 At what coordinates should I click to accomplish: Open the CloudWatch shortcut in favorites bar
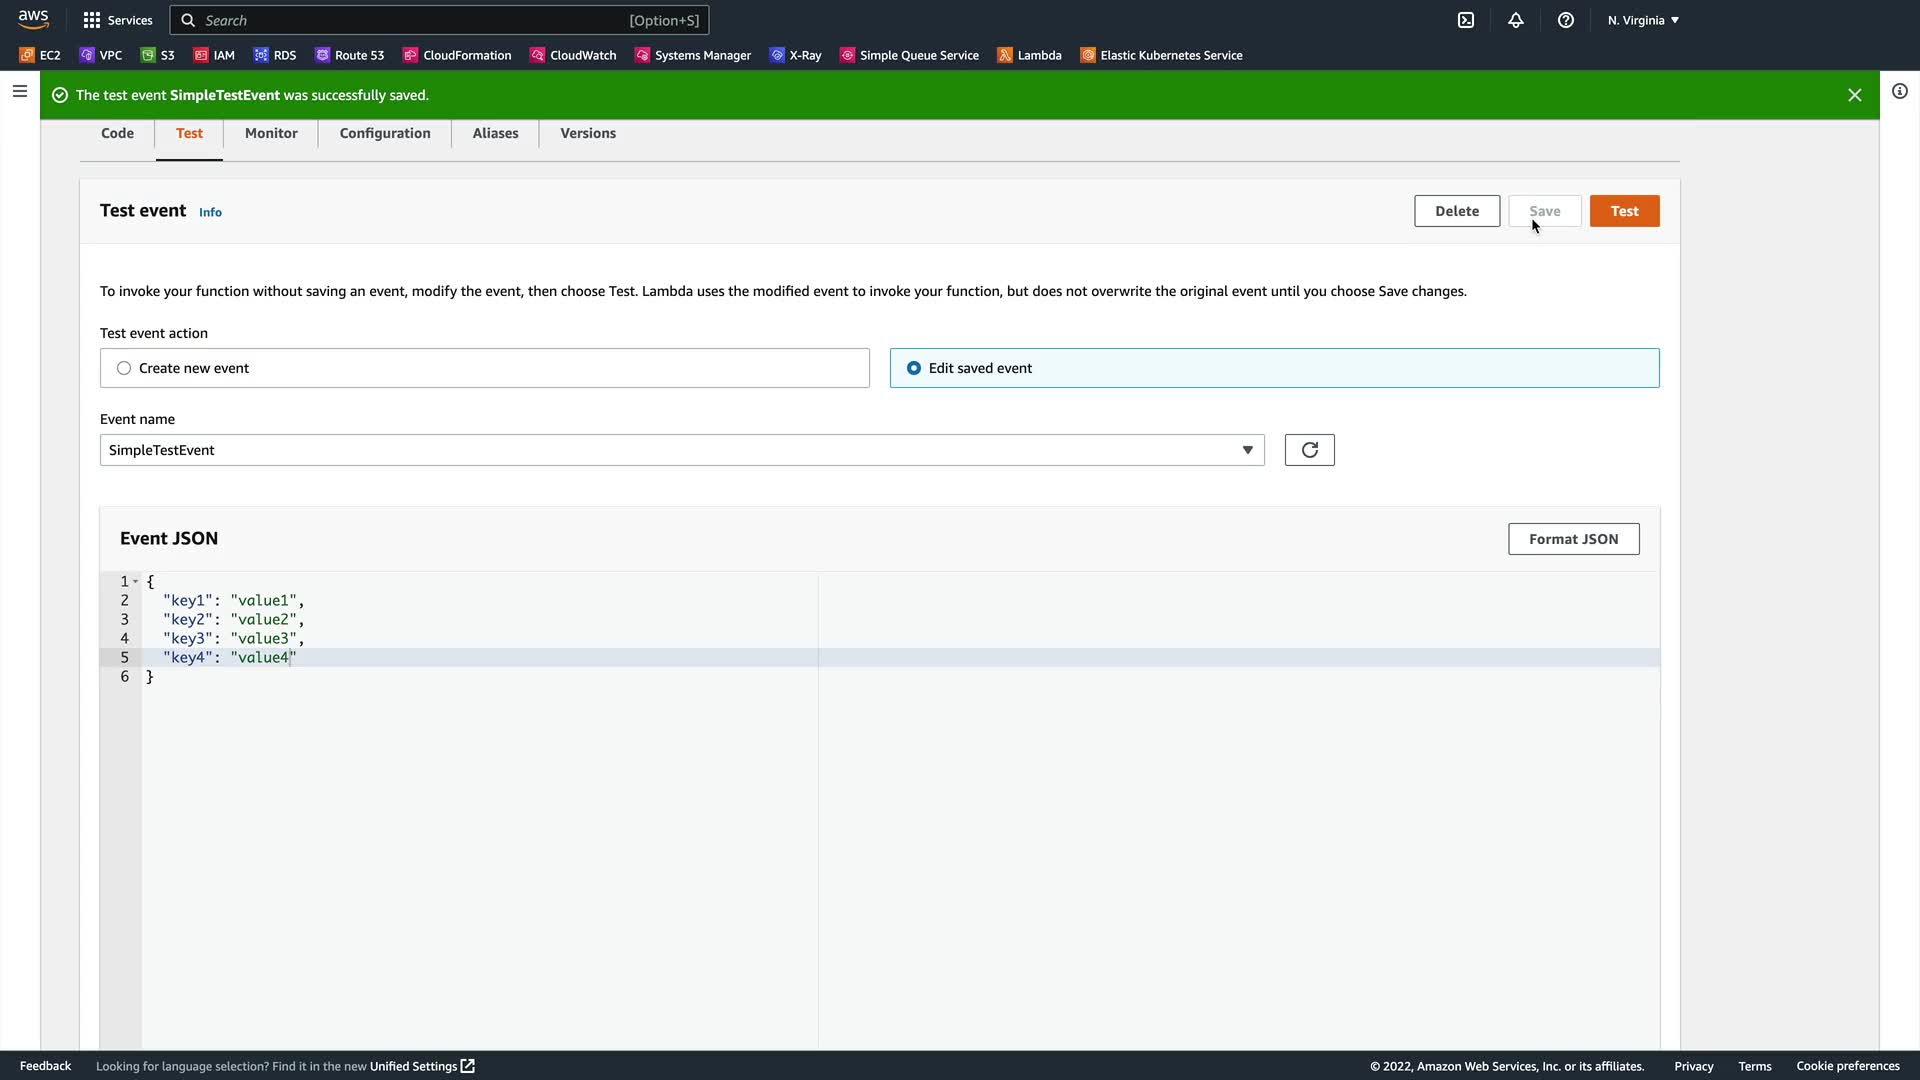click(x=573, y=55)
